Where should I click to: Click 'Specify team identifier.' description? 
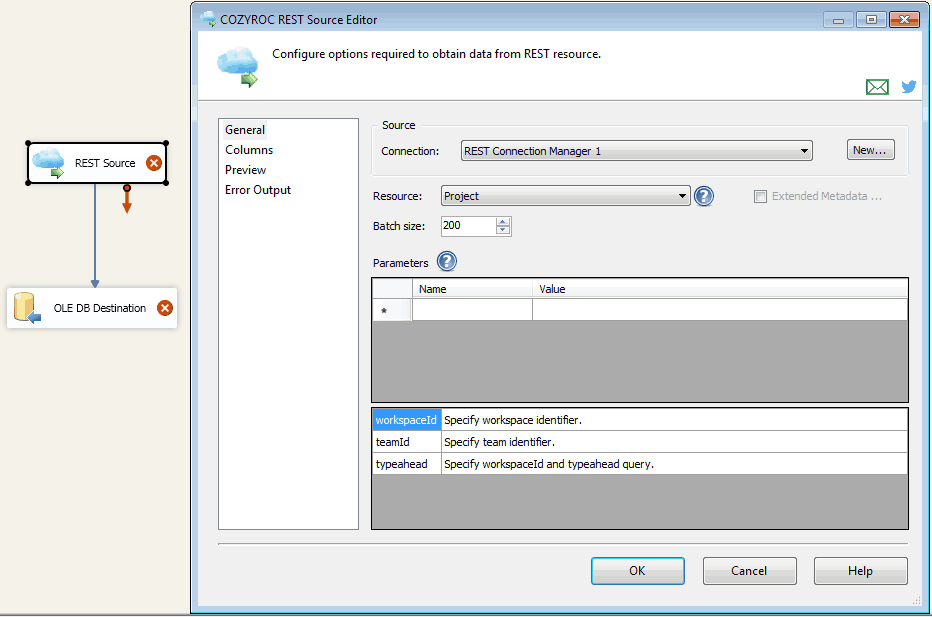[x=499, y=442]
